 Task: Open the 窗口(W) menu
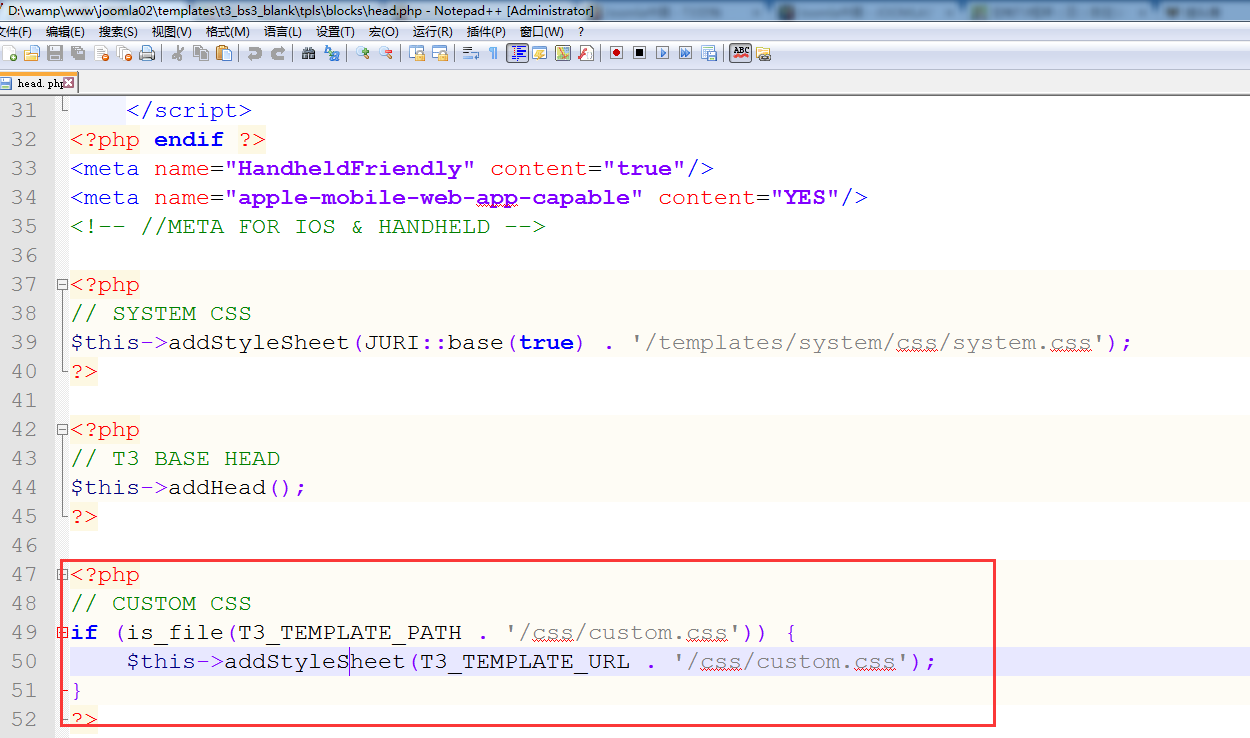pos(541,32)
